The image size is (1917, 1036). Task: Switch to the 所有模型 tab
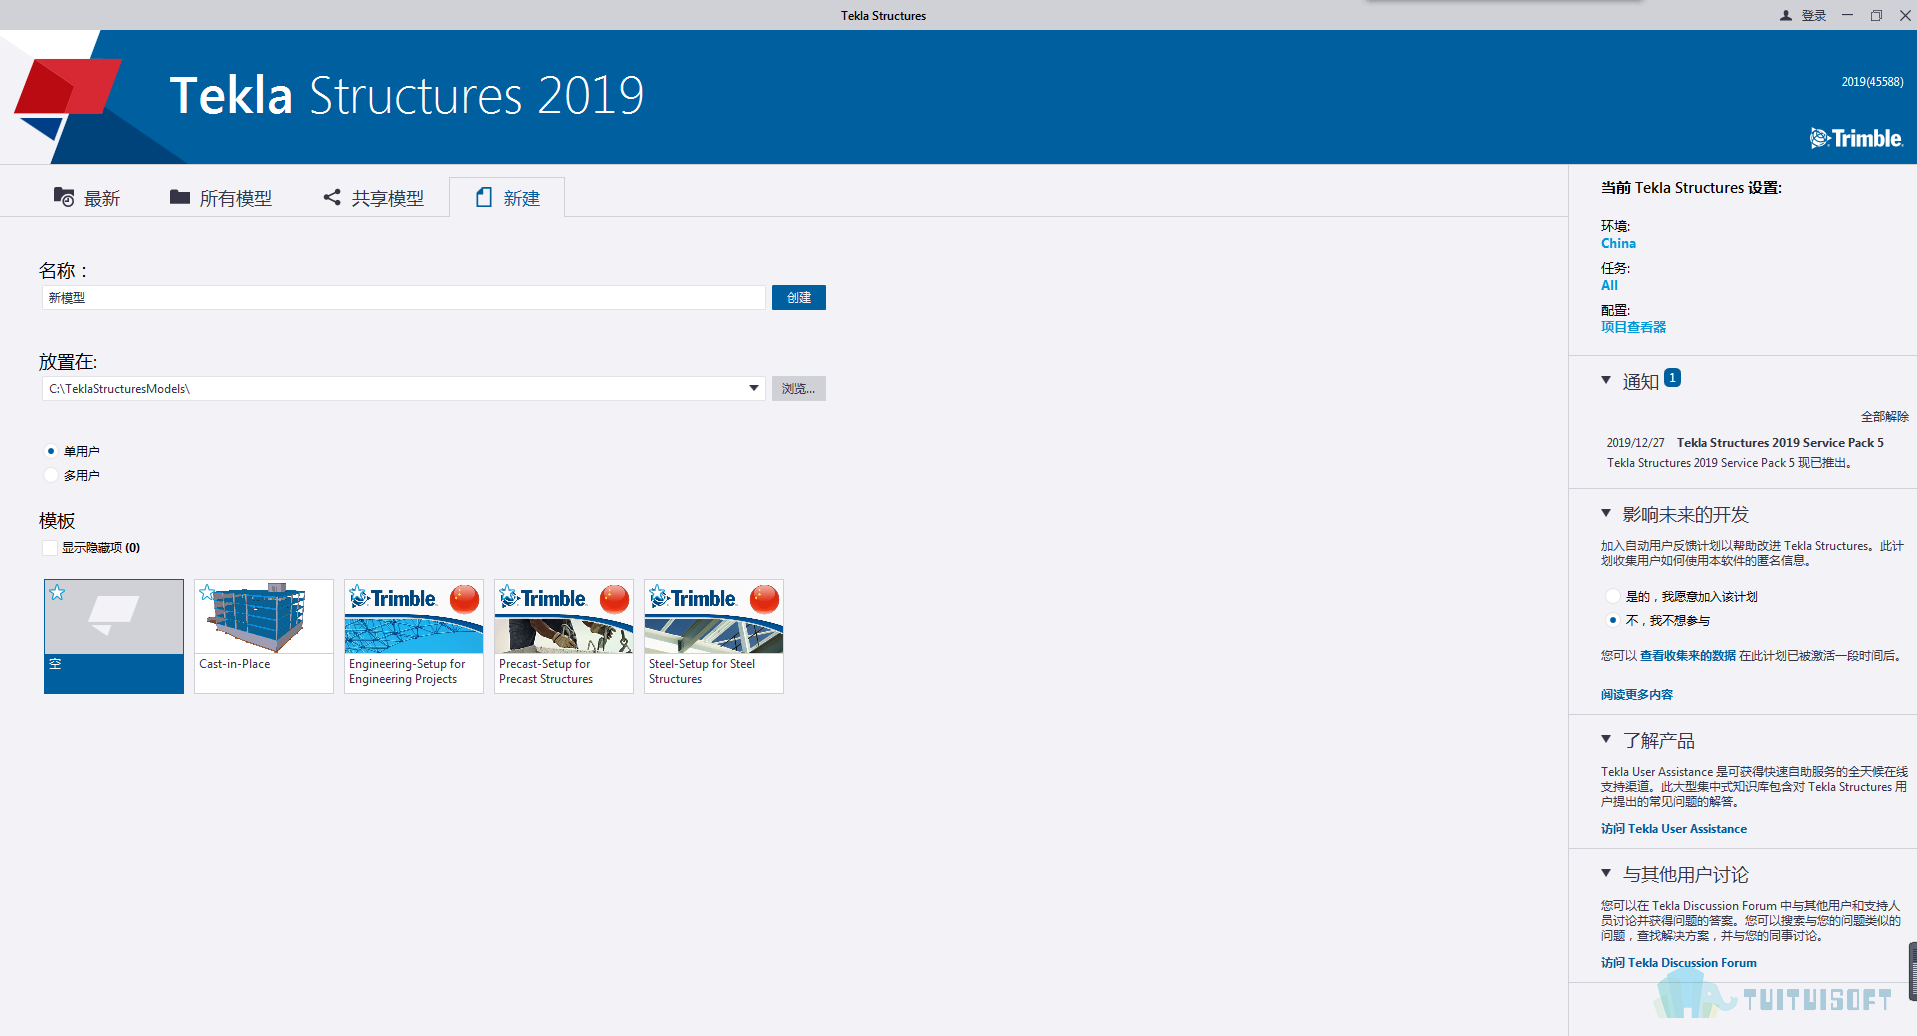pyautogui.click(x=221, y=198)
